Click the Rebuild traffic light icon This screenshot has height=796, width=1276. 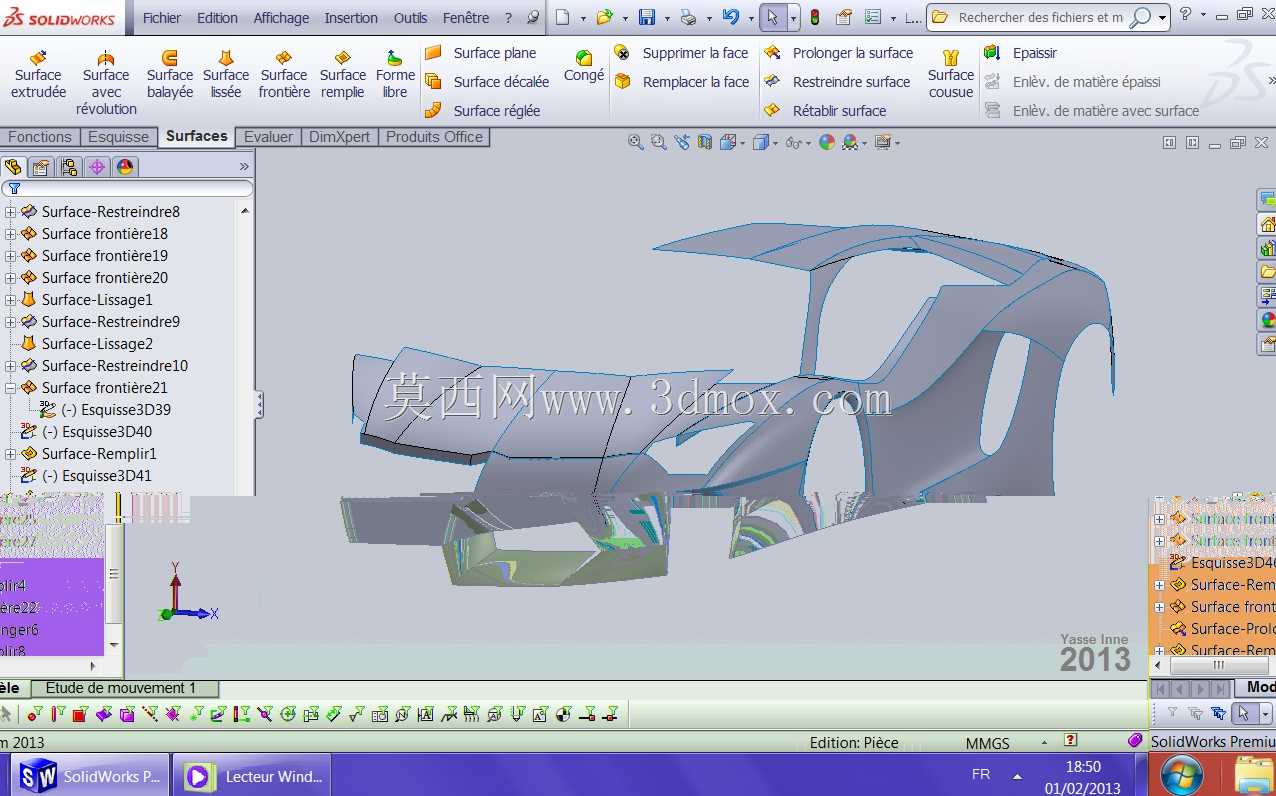[815, 17]
